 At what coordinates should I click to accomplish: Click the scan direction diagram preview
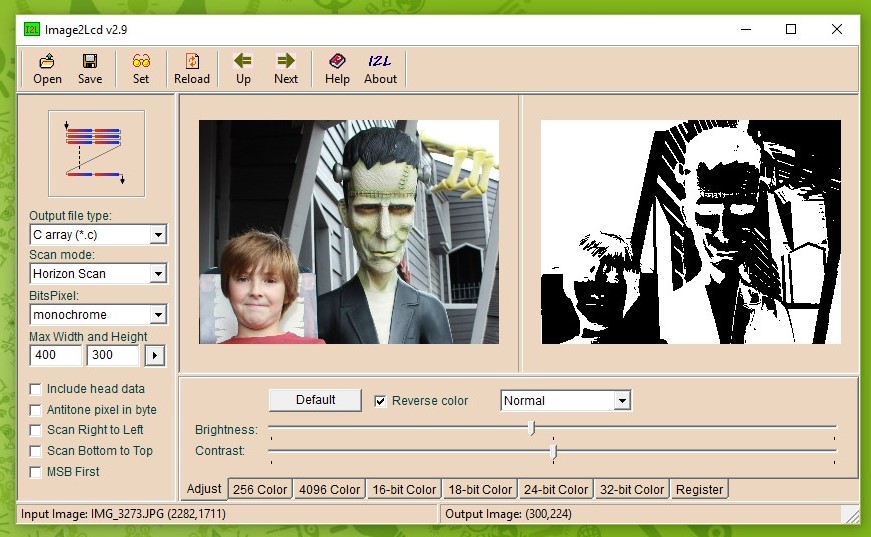[x=97, y=153]
